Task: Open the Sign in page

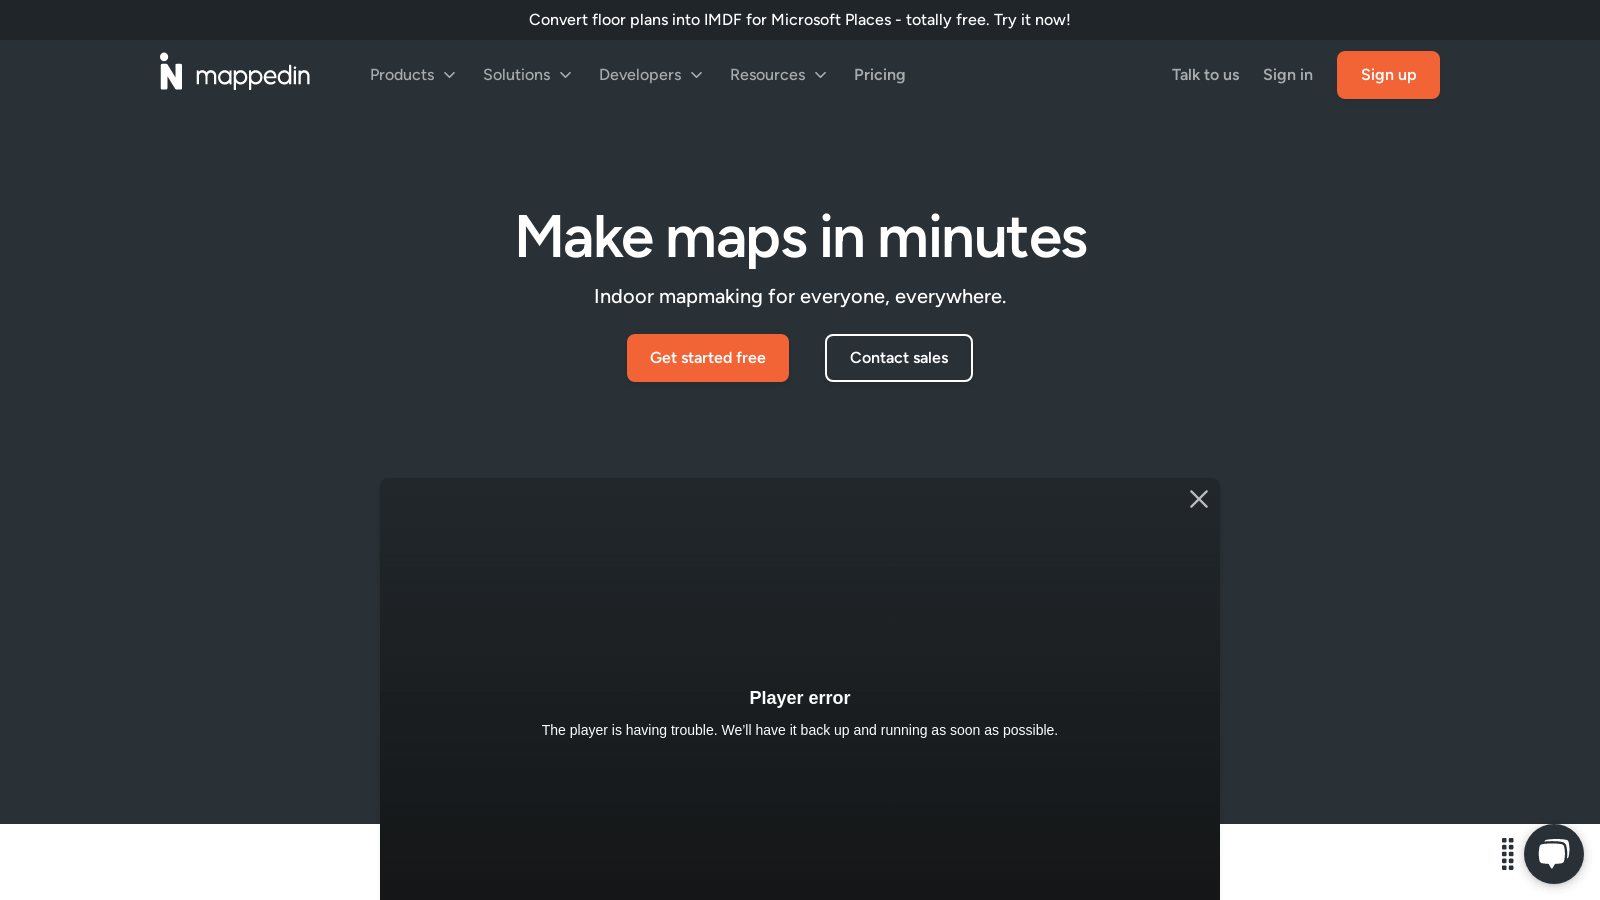Action: 1288,75
